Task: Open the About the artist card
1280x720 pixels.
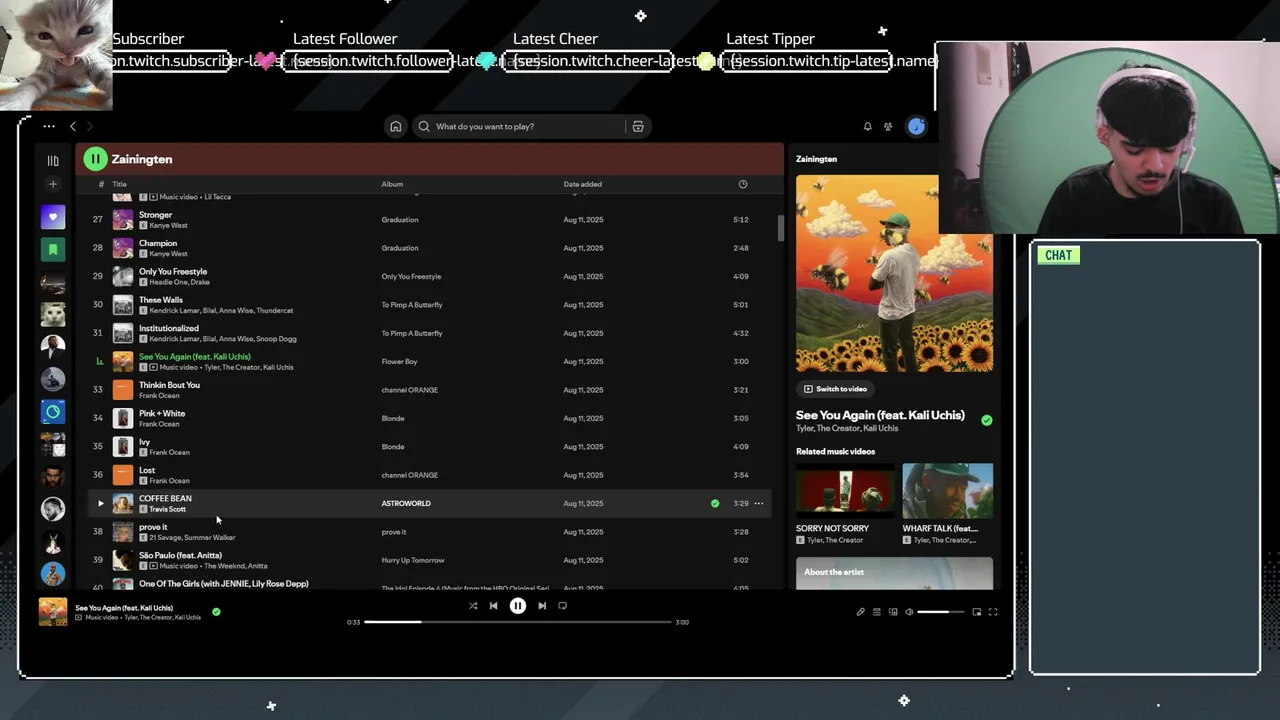Action: [x=894, y=574]
